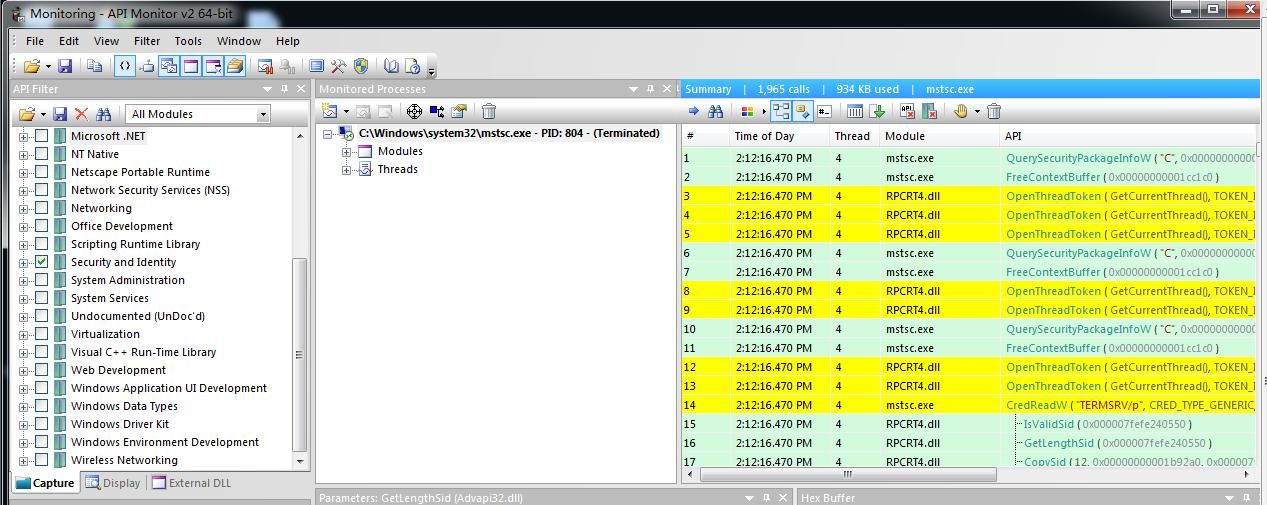Enable the System Services checkbox
Image resolution: width=1267 pixels, height=505 pixels.
click(41, 298)
